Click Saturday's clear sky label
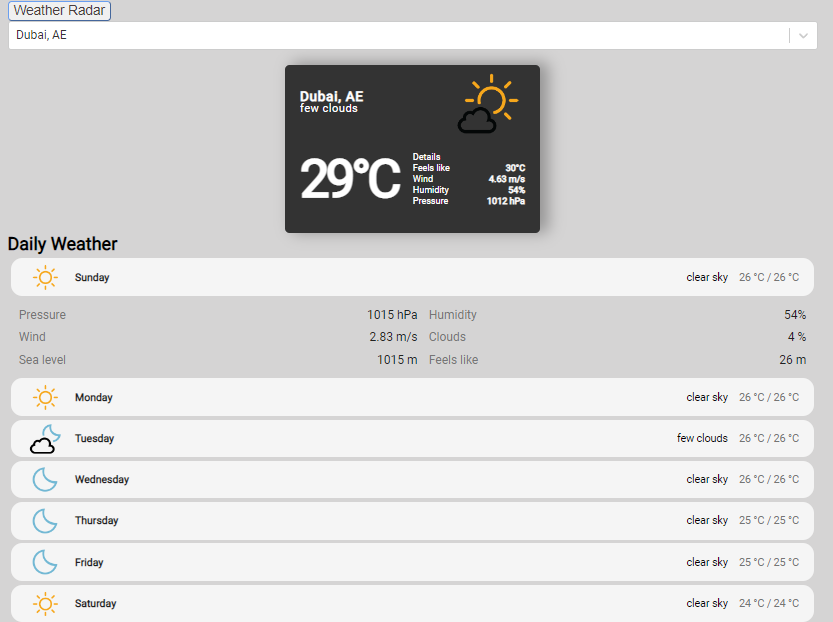 [x=707, y=603]
